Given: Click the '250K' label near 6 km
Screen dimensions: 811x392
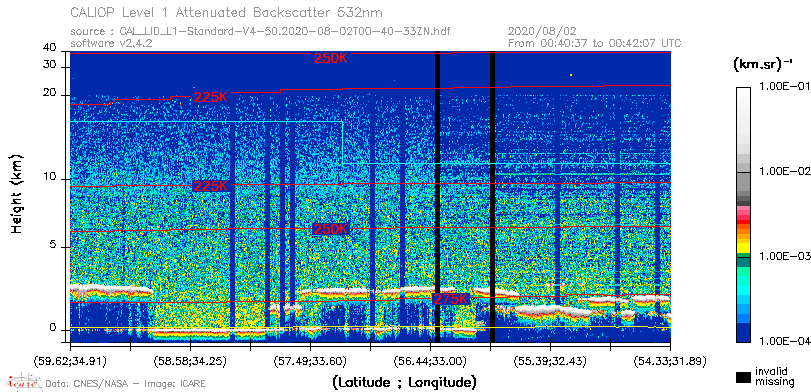Looking at the screenshot, I should click(331, 229).
